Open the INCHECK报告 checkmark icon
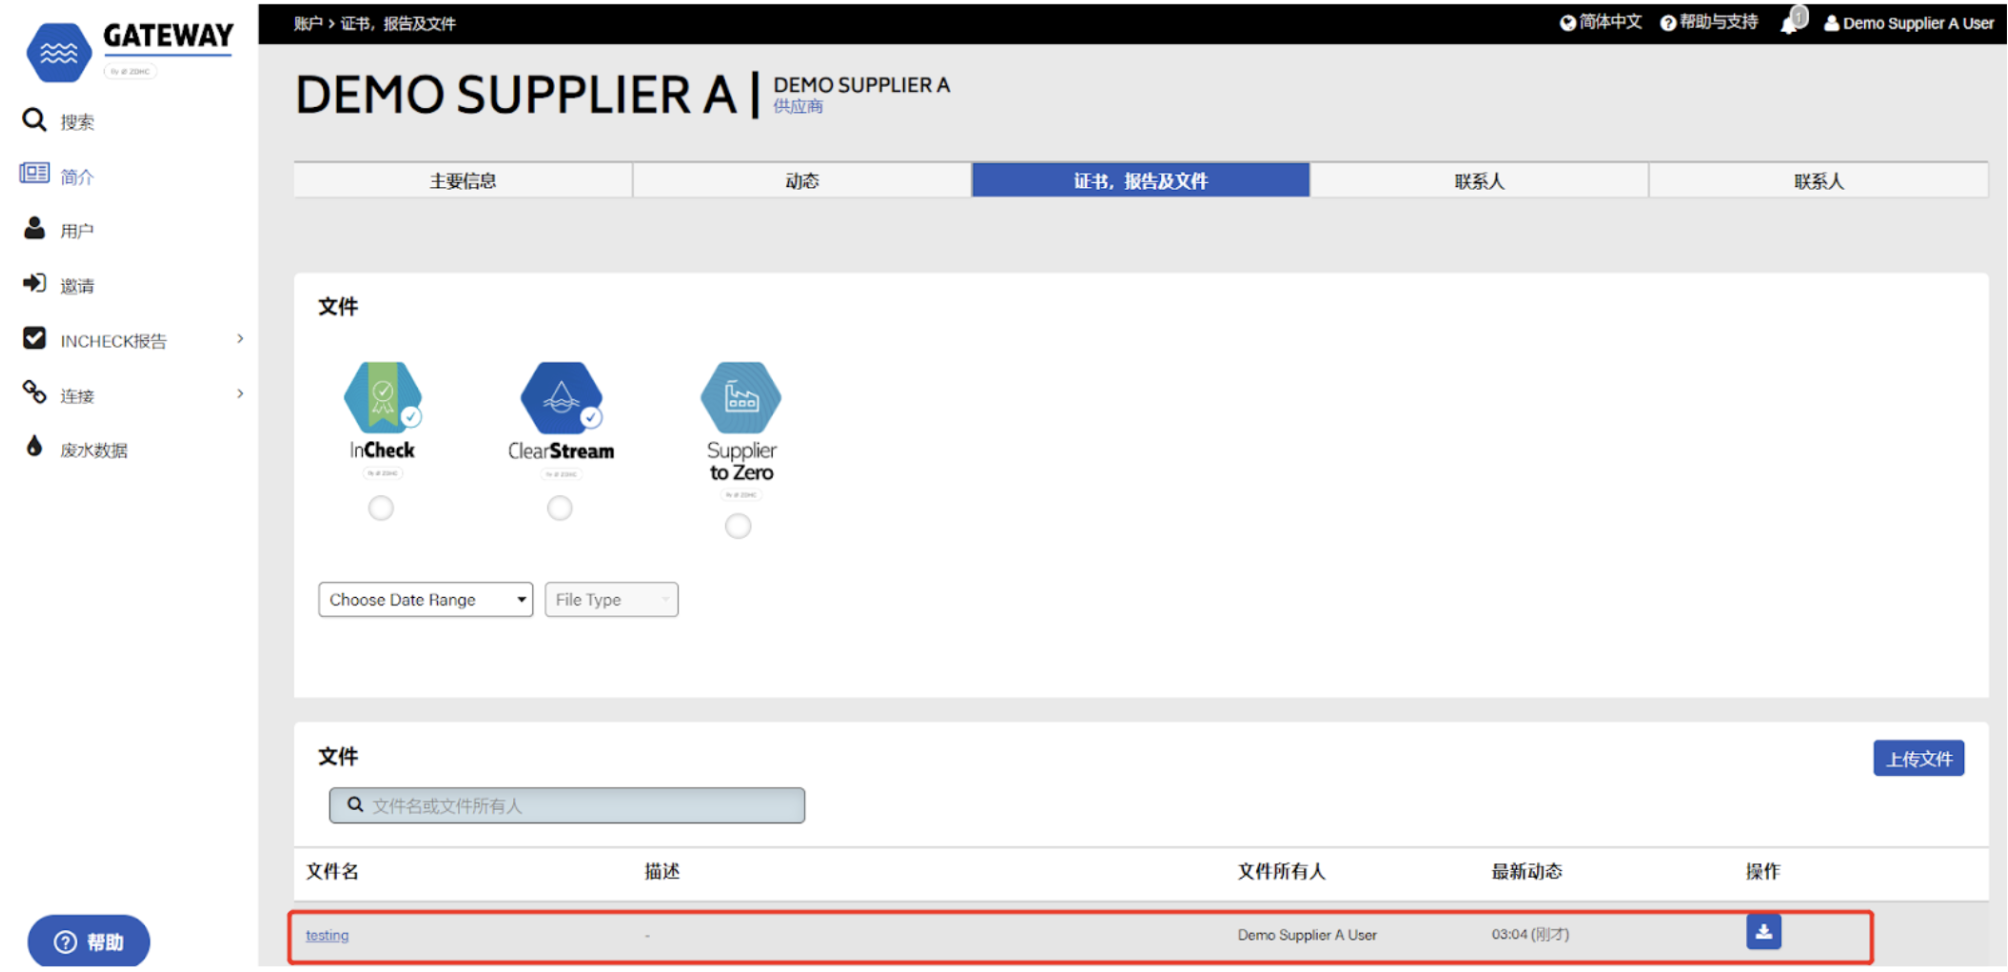The width and height of the screenshot is (2008, 972). point(34,338)
